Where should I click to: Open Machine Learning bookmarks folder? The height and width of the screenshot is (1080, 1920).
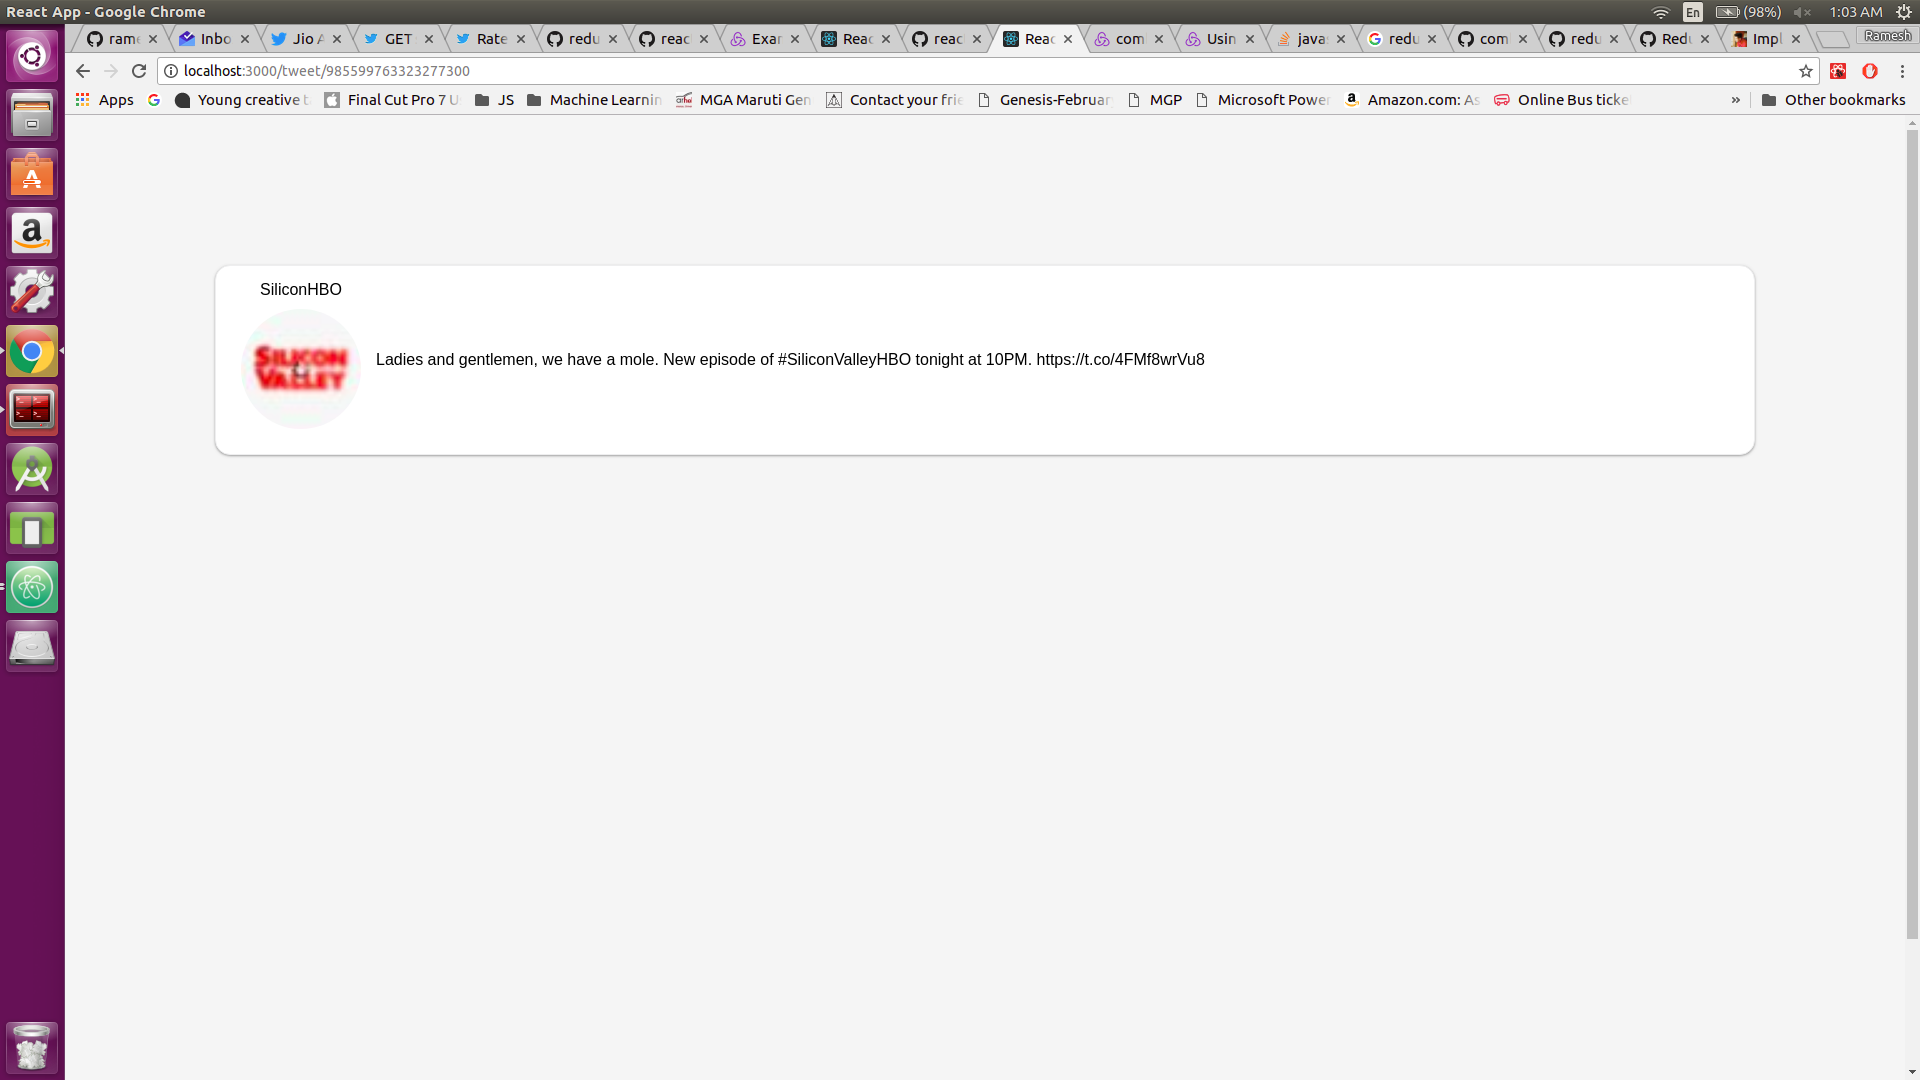594,100
